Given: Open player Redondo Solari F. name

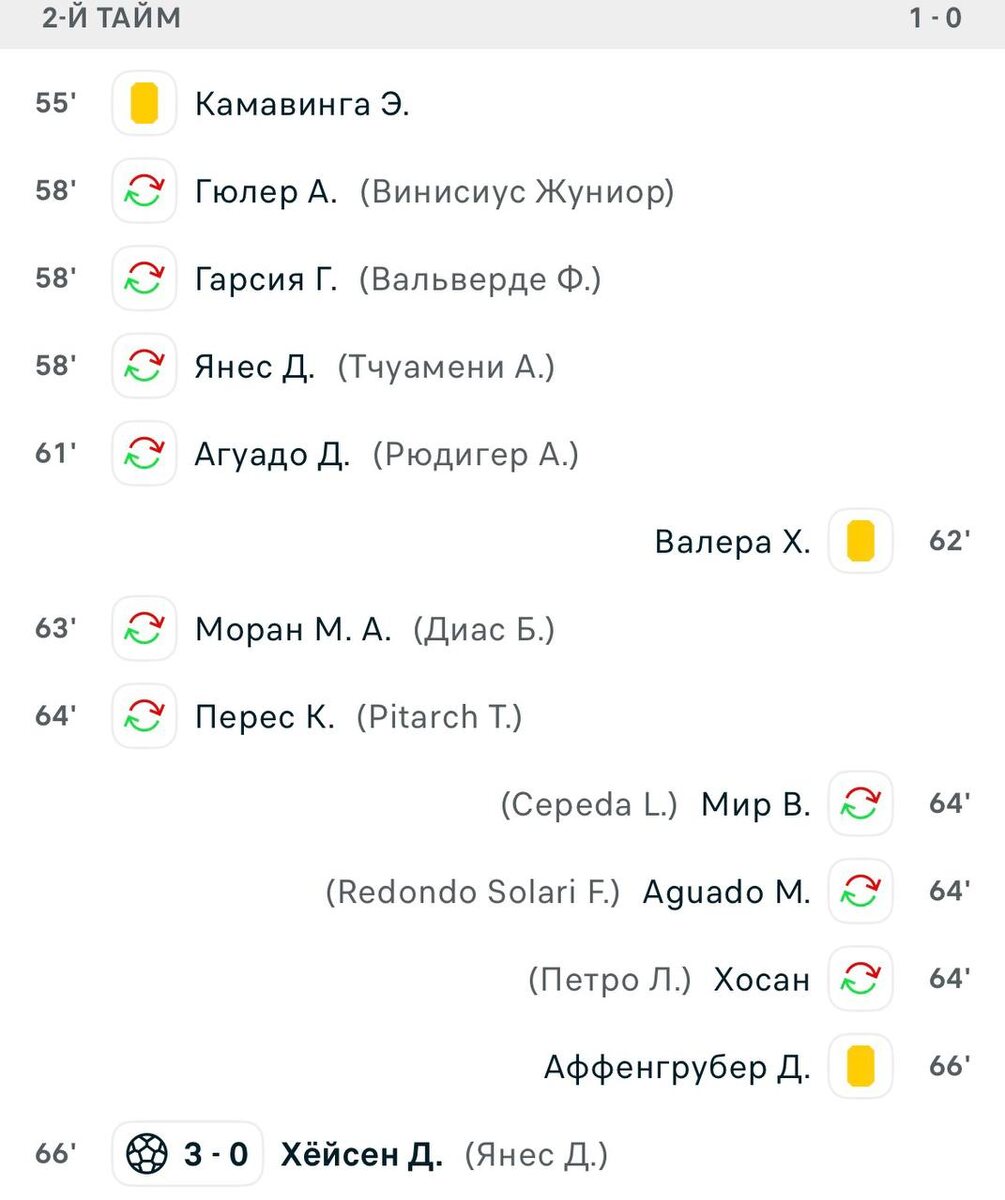Looking at the screenshot, I should point(473,891).
